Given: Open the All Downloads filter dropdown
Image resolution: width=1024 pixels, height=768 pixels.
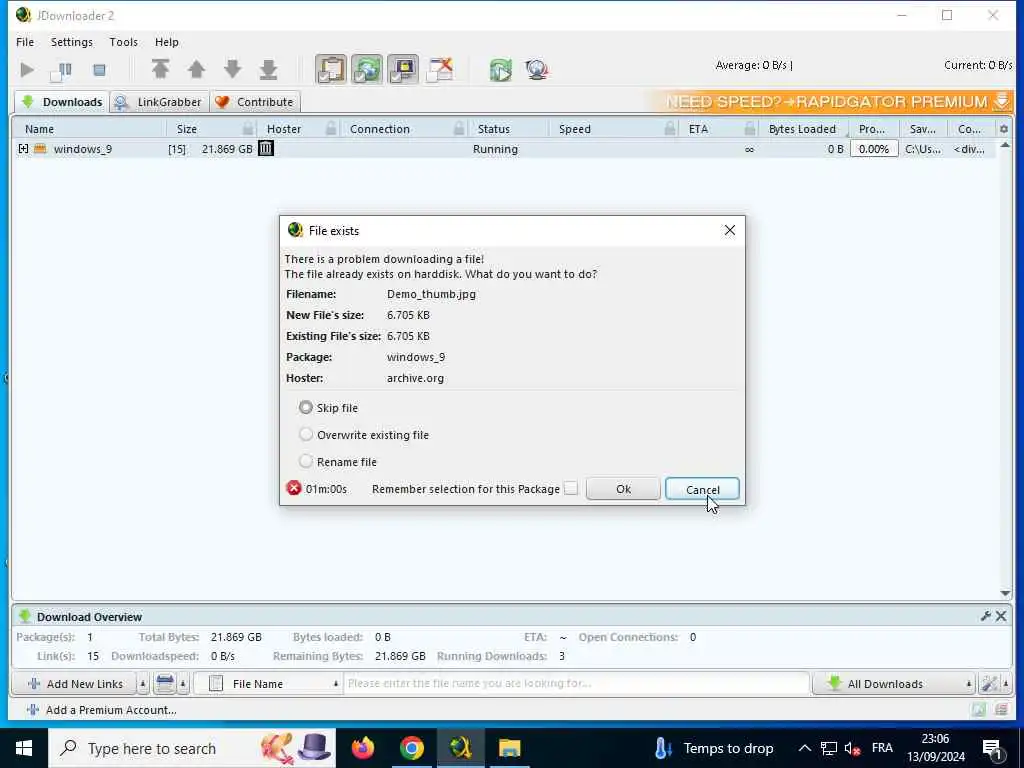Looking at the screenshot, I should [x=893, y=684].
